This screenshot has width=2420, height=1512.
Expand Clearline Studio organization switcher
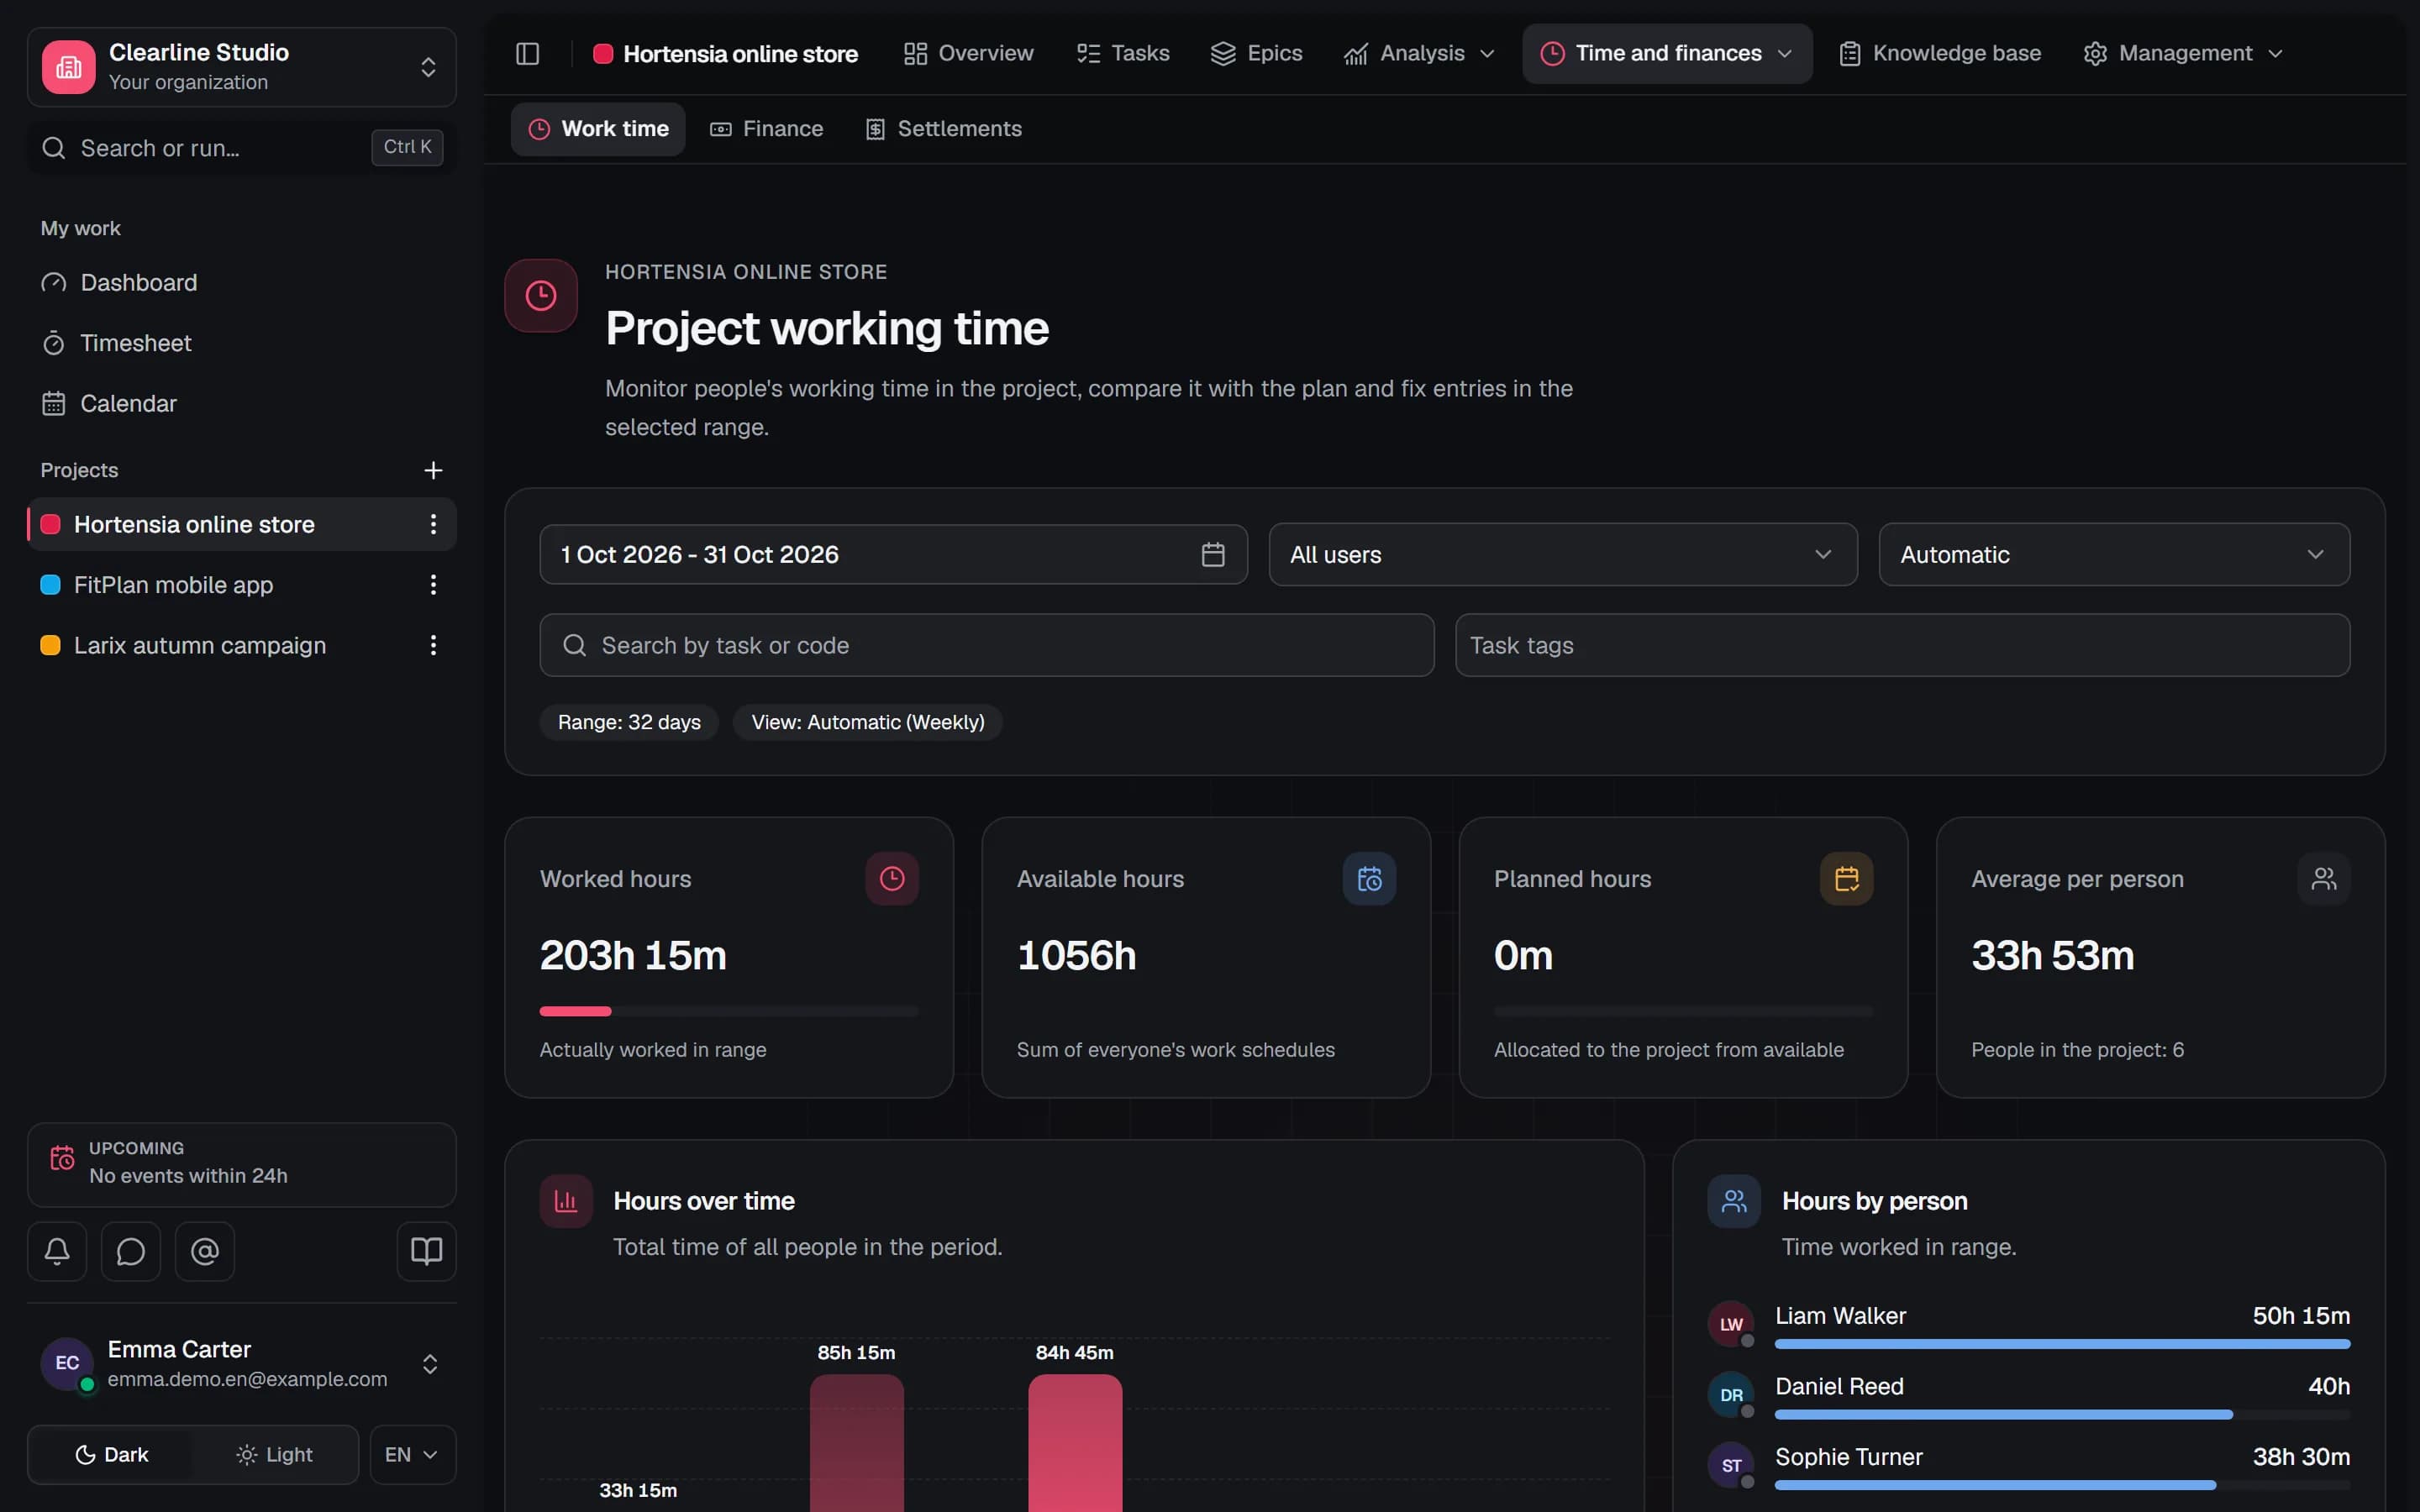428,67
